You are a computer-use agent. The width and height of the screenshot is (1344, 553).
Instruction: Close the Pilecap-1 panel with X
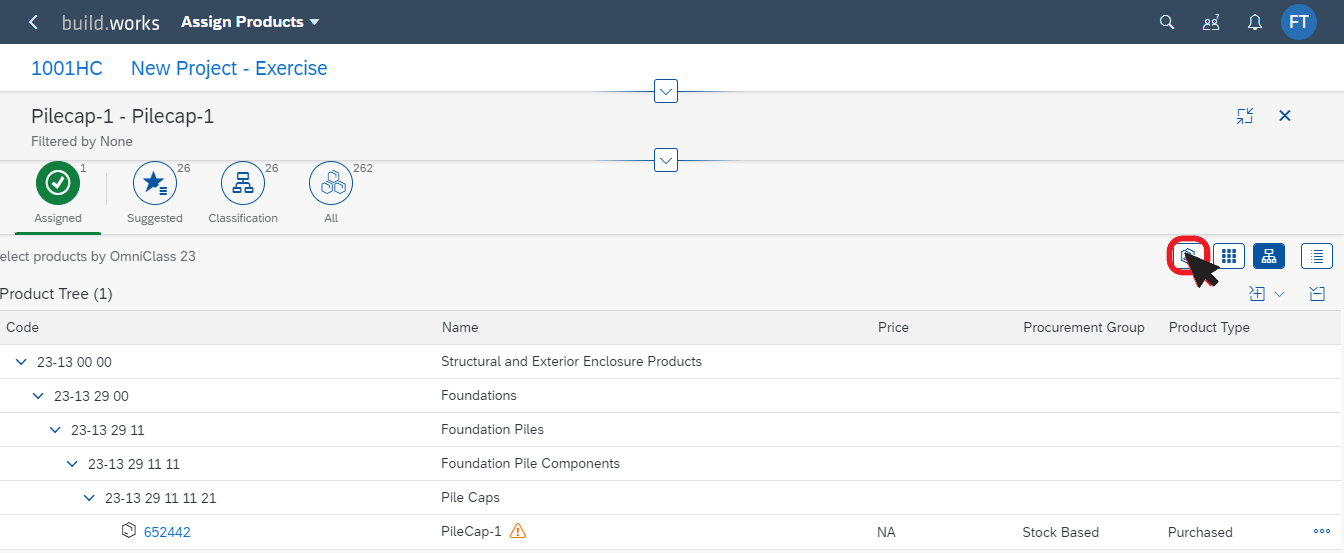pyautogui.click(x=1285, y=116)
